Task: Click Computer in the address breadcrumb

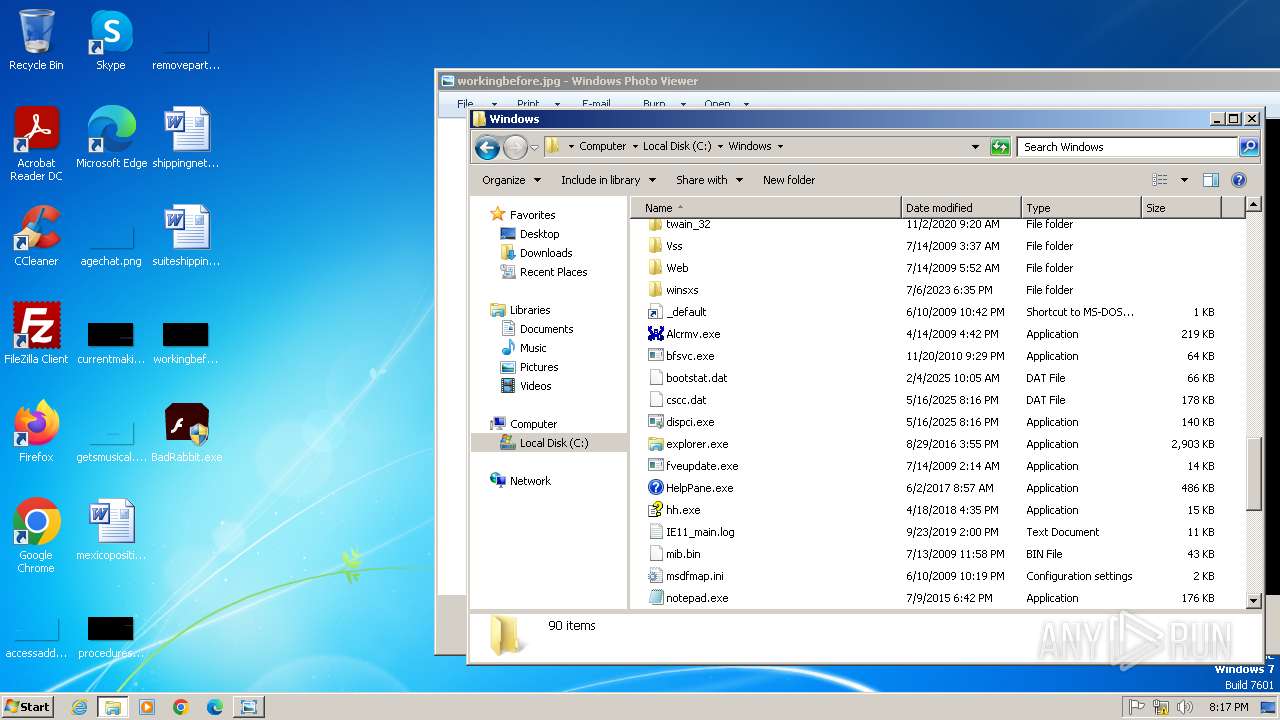Action: click(x=602, y=146)
